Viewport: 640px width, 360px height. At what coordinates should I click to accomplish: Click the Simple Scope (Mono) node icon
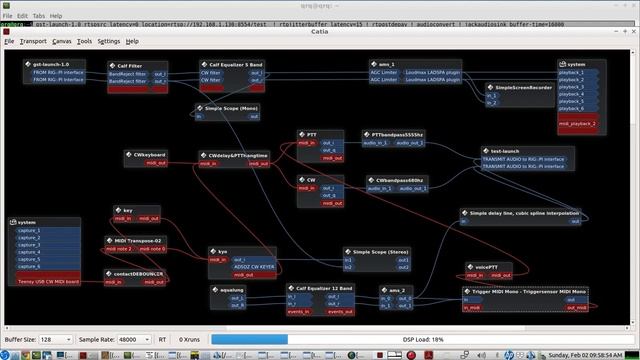pos(200,108)
